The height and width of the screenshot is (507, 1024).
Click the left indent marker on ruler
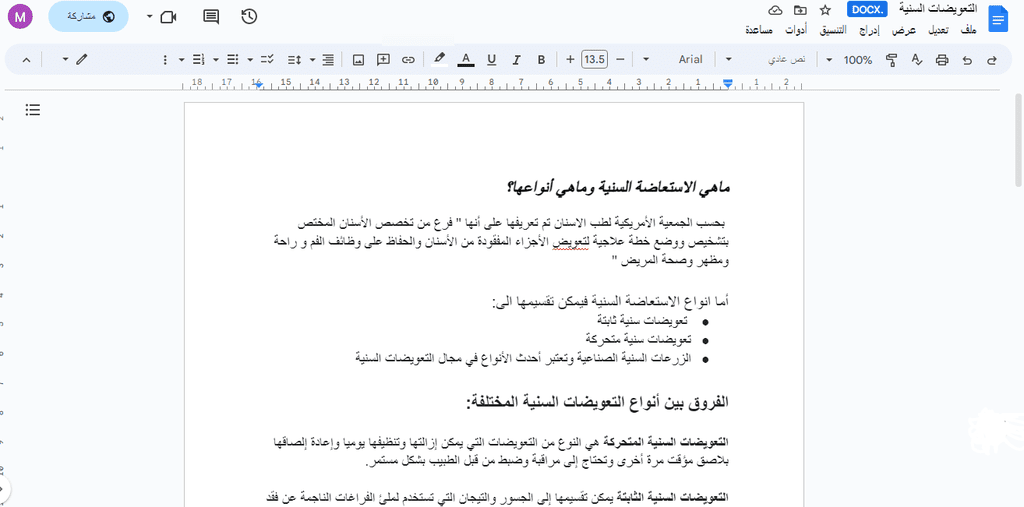[x=259, y=83]
